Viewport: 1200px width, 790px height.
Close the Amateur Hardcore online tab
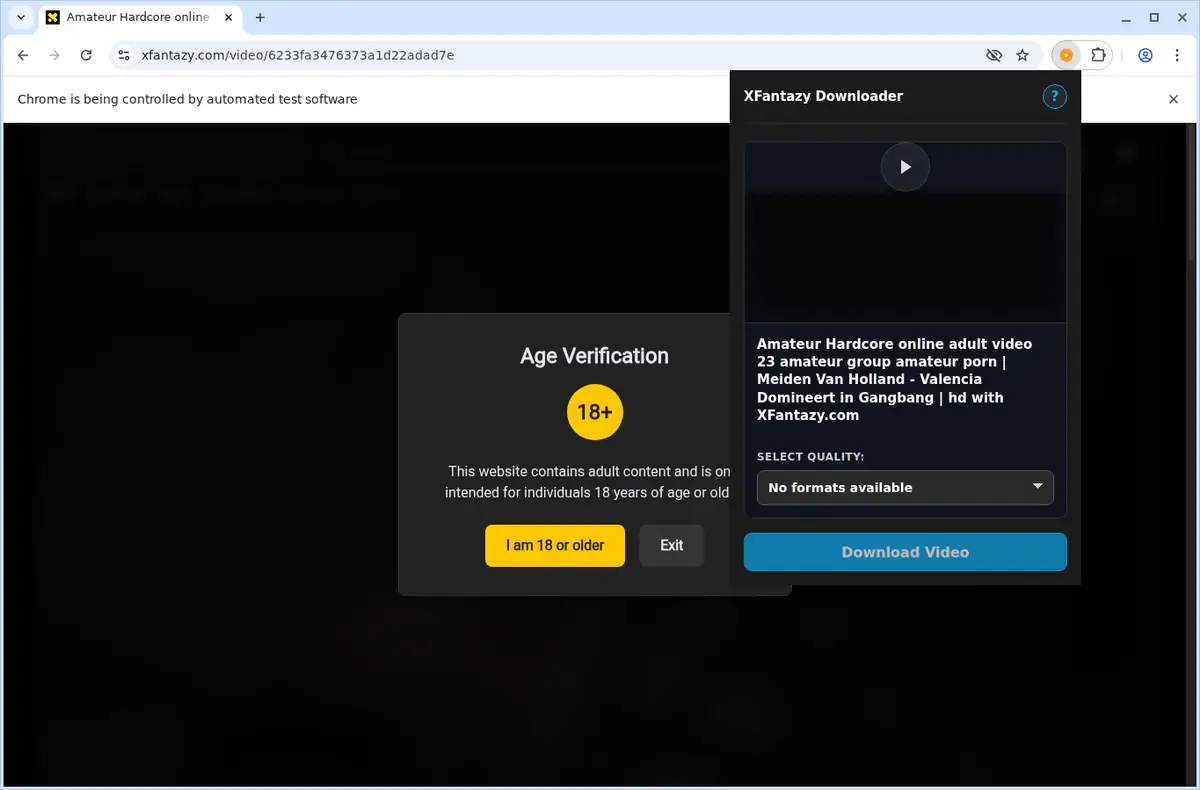coord(229,17)
